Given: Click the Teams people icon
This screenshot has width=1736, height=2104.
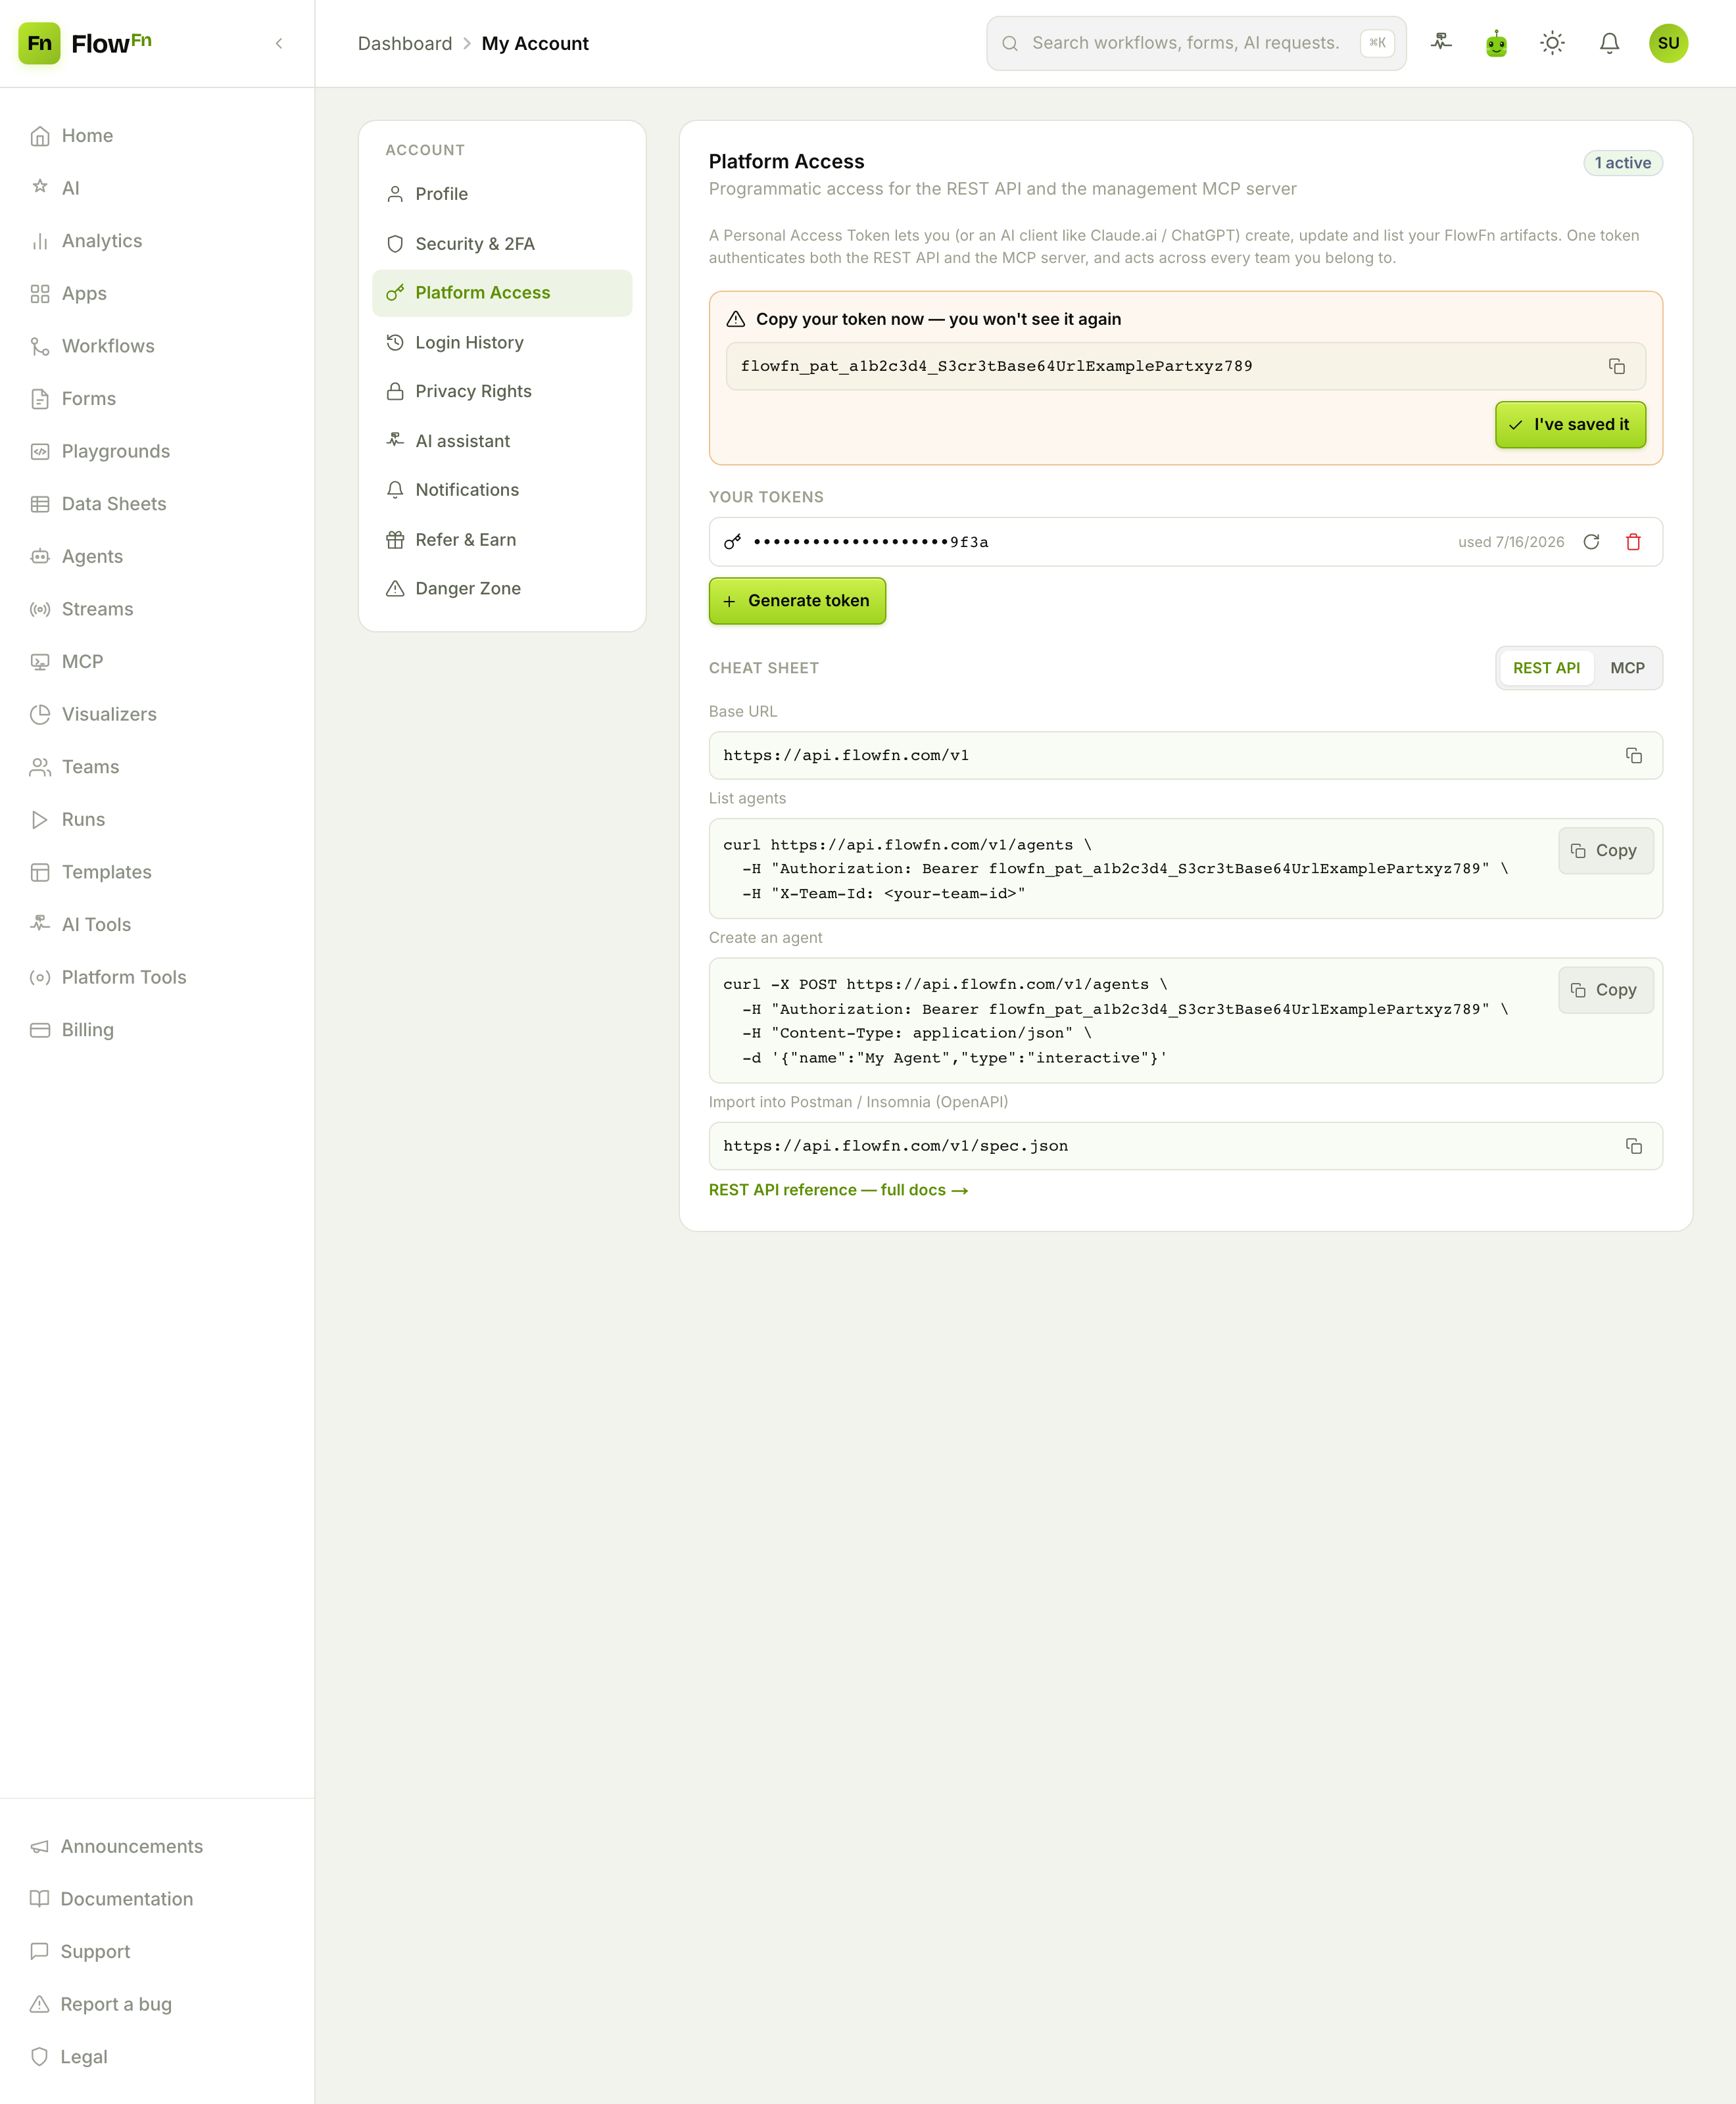Looking at the screenshot, I should [40, 767].
